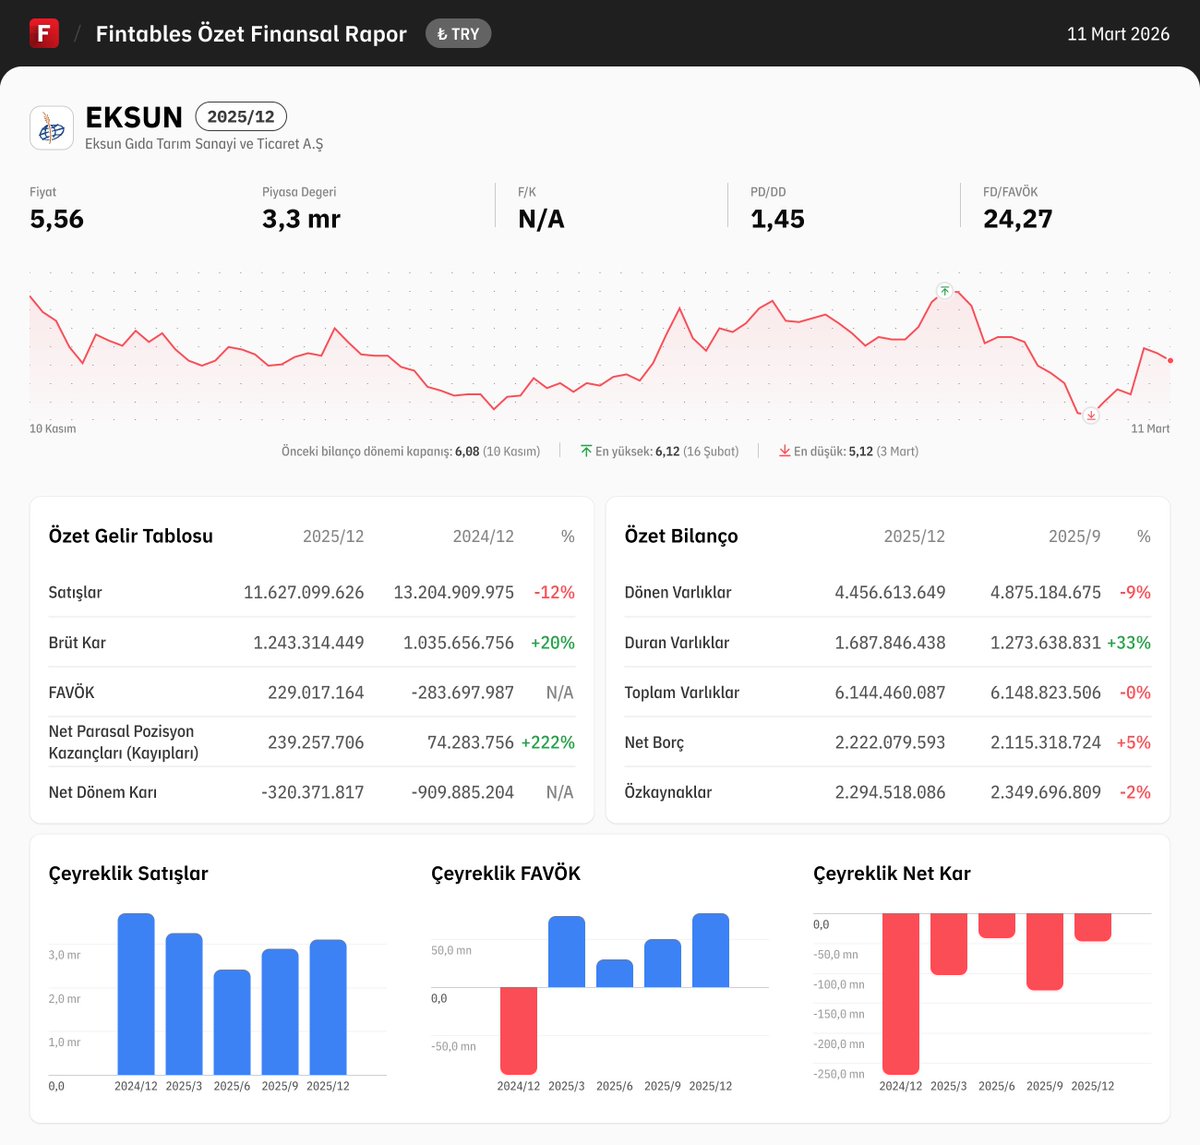Click the Özet Gelir Tablosu heading
The width and height of the screenshot is (1200, 1145).
tap(131, 536)
